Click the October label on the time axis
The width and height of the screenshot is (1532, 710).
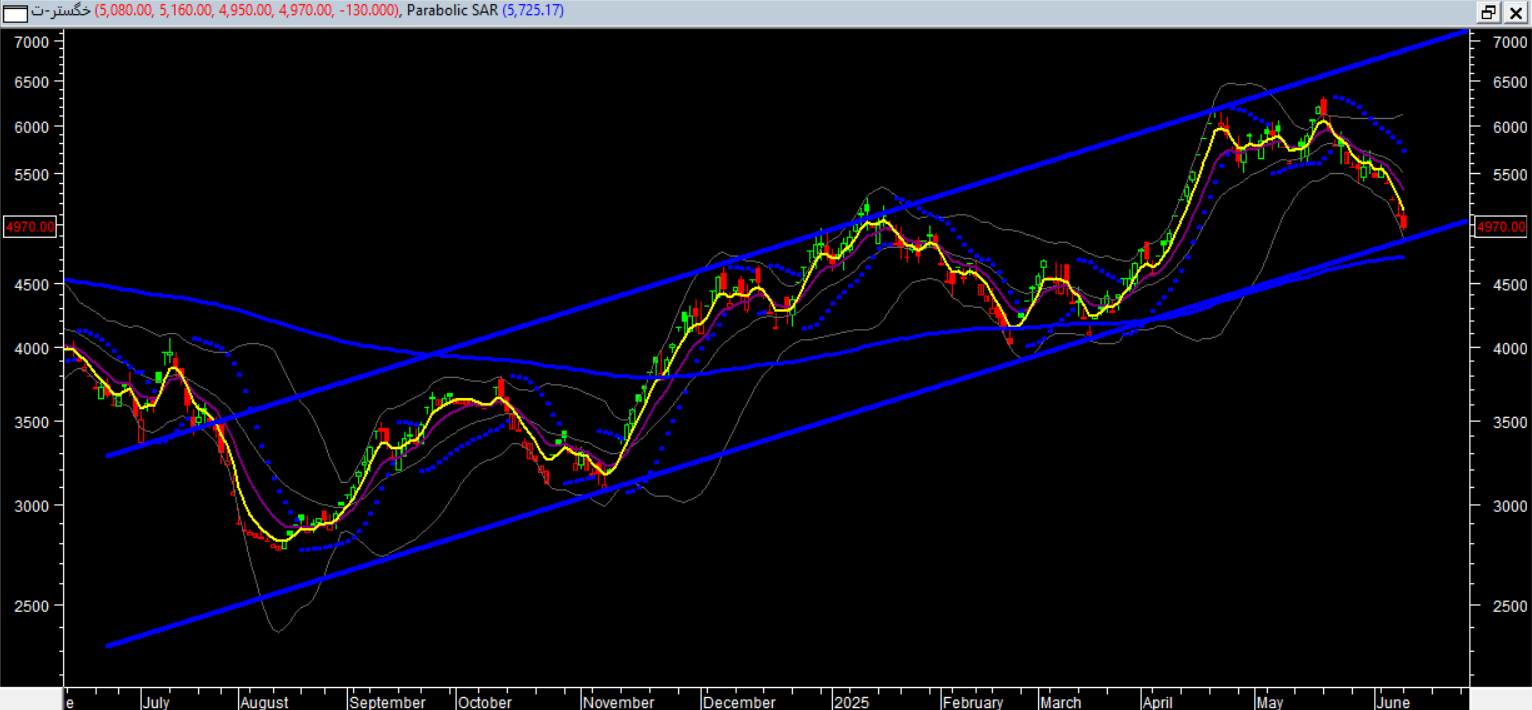(485, 702)
